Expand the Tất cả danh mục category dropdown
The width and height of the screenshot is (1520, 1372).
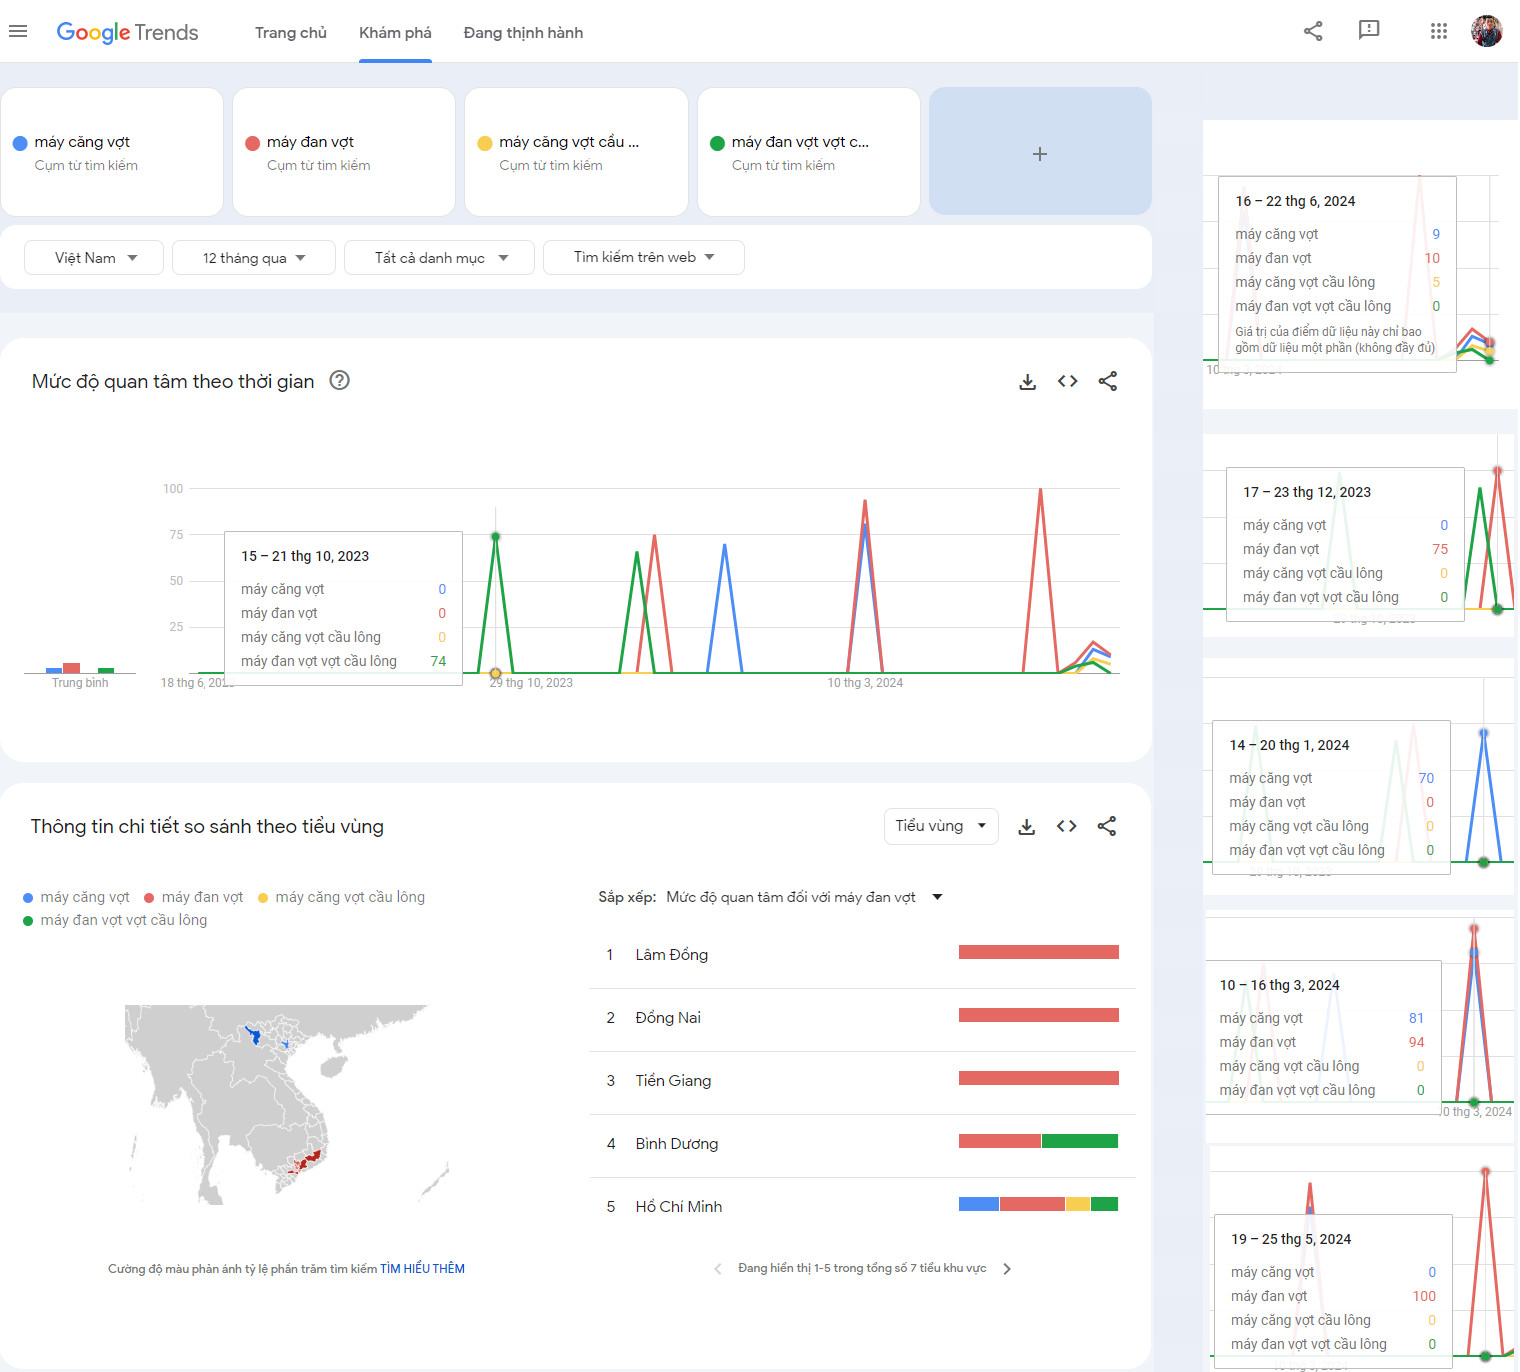pyautogui.click(x=439, y=258)
